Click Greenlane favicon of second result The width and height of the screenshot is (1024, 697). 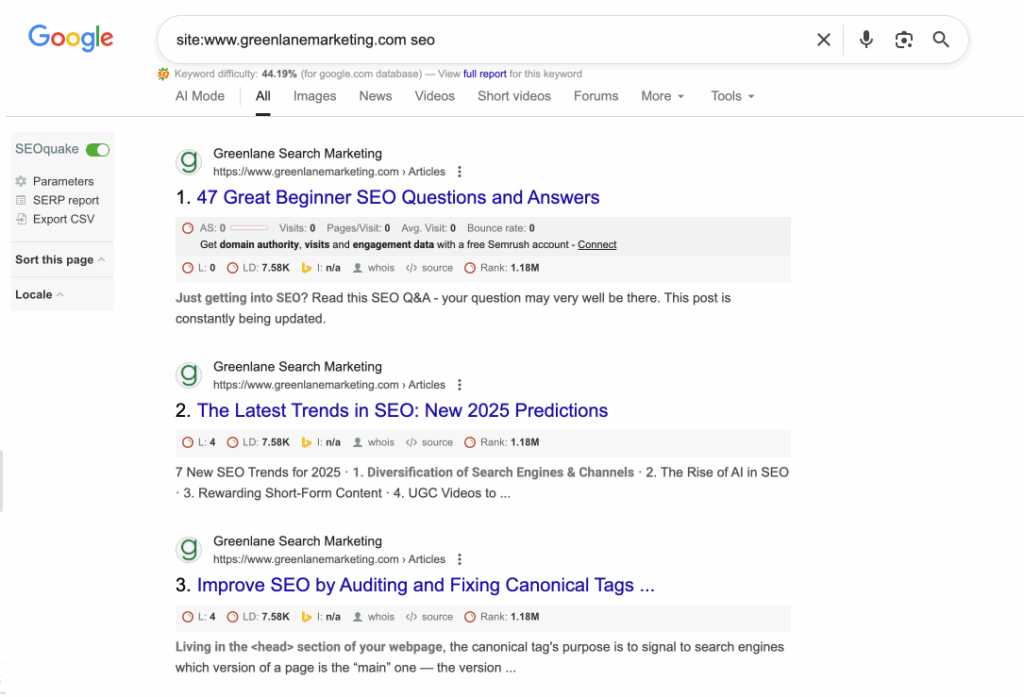point(188,375)
